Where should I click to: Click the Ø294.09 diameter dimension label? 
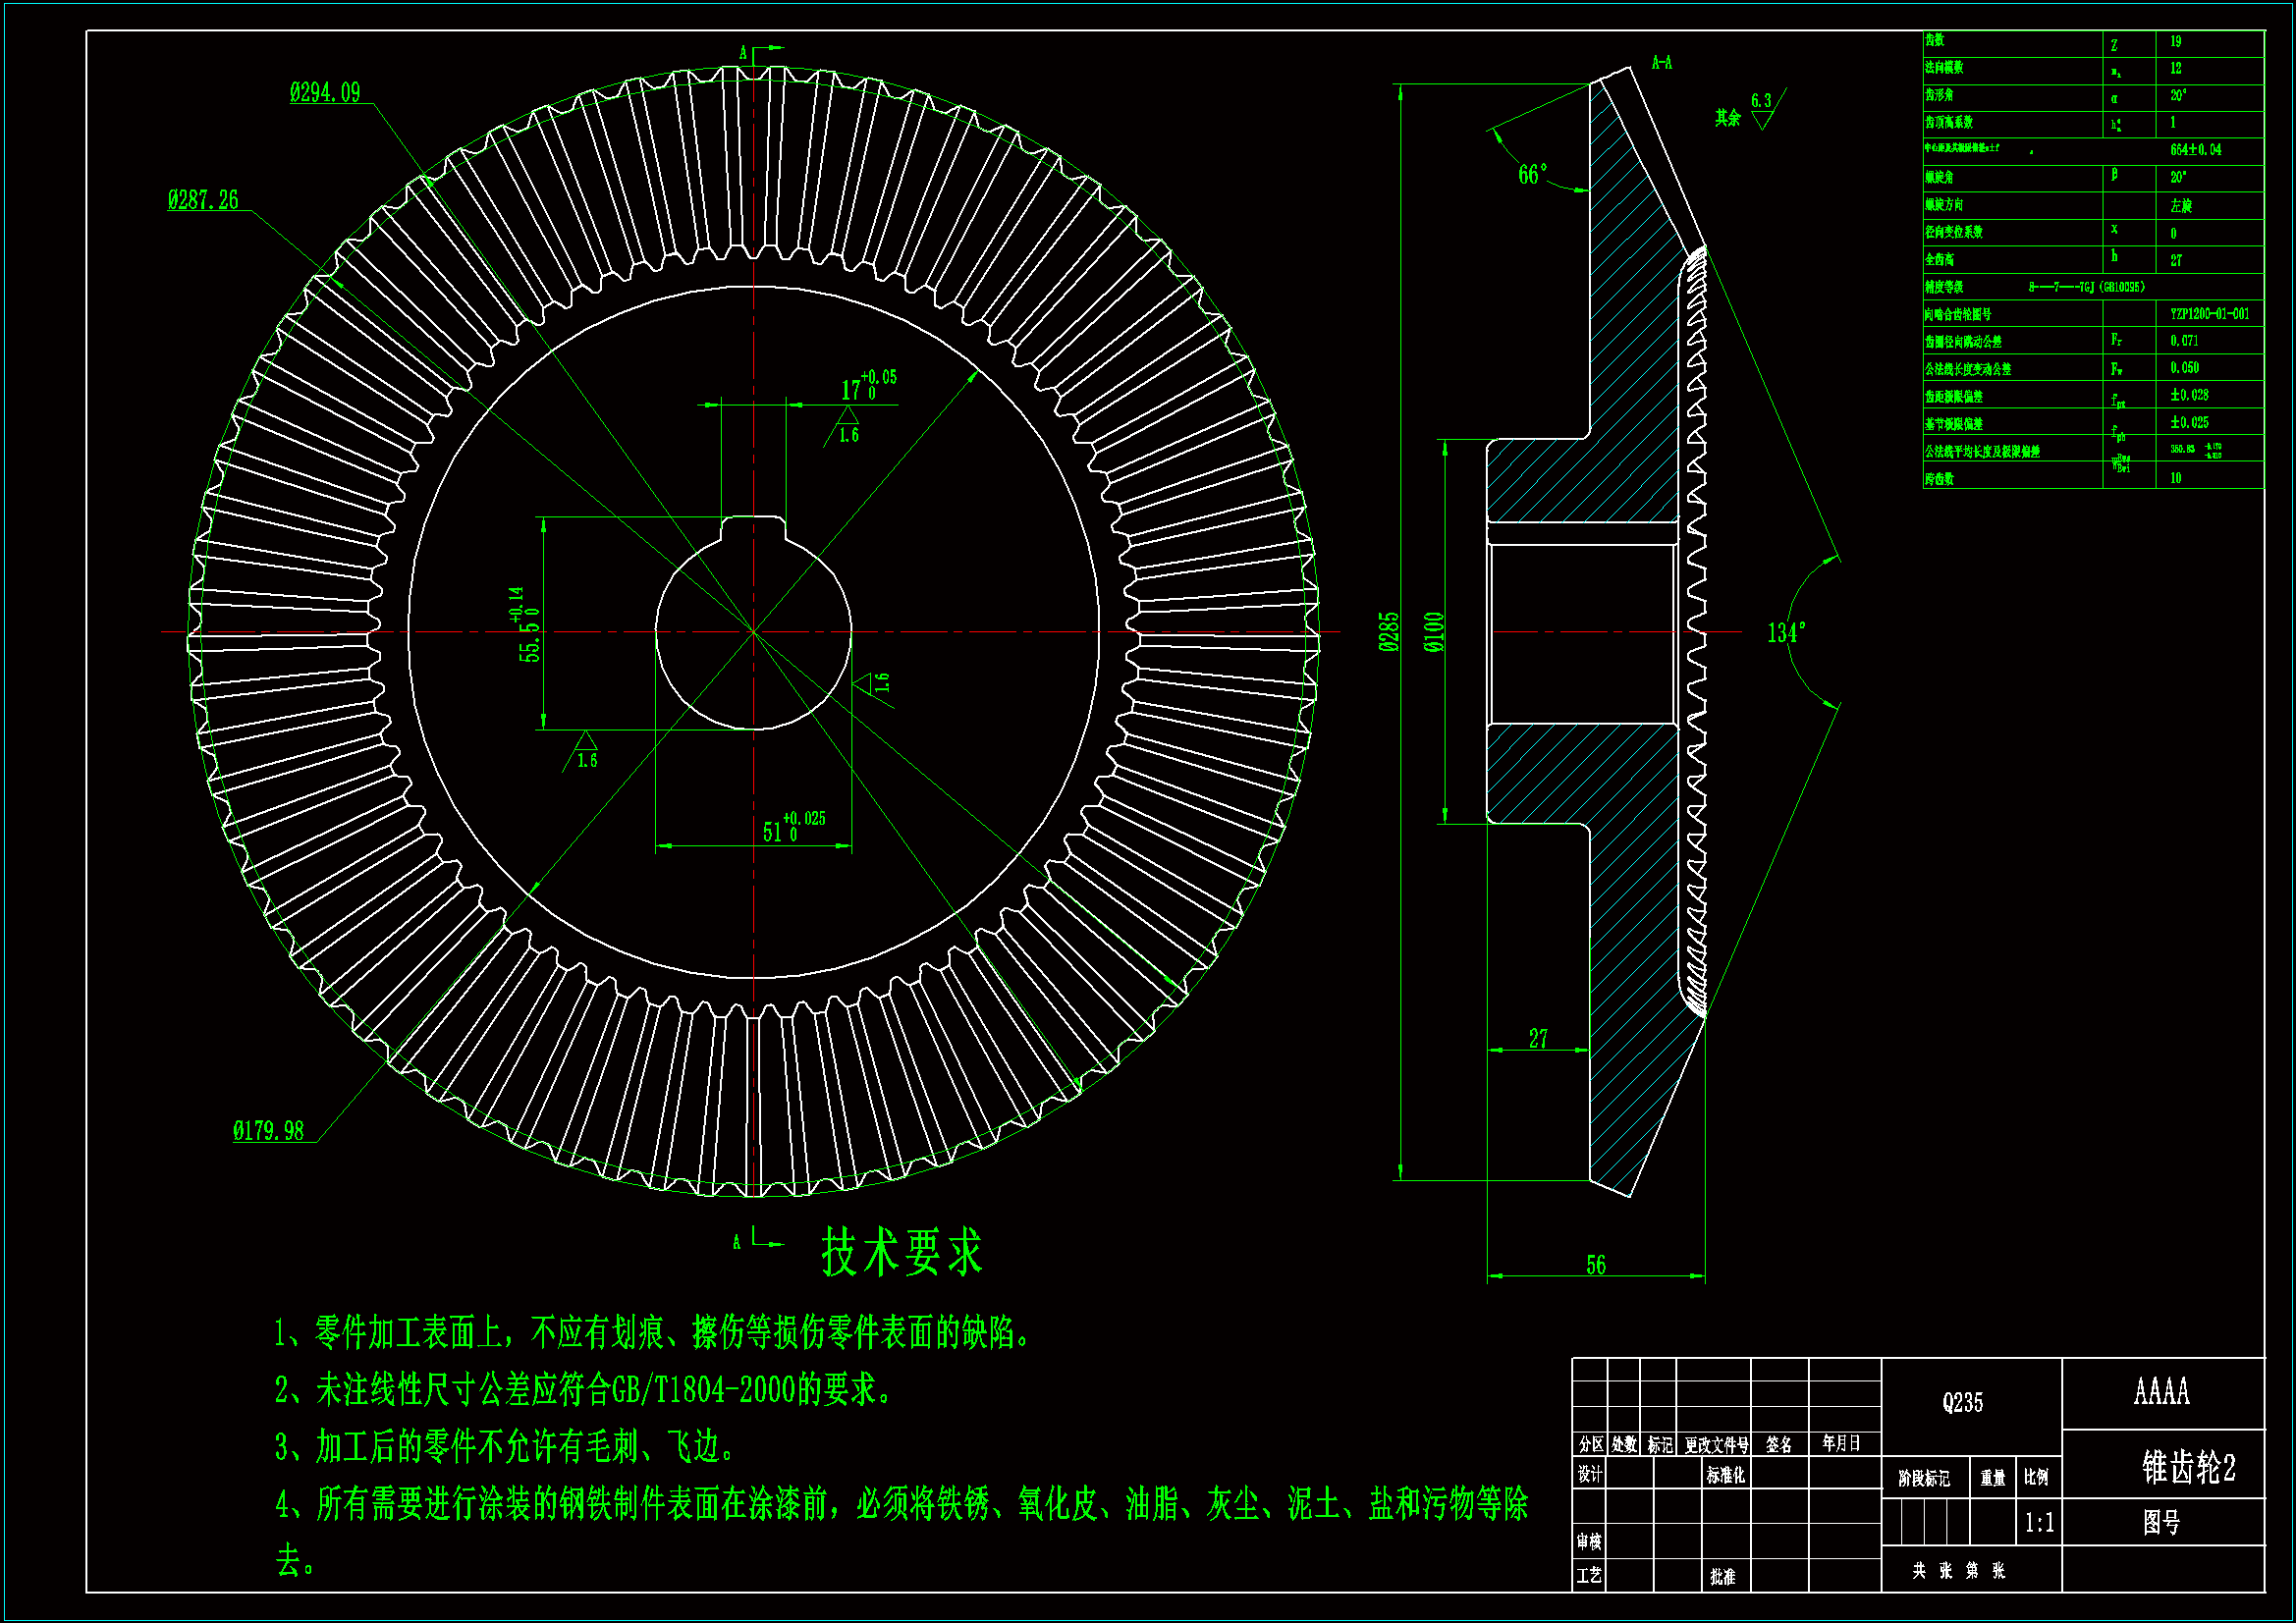coord(325,93)
